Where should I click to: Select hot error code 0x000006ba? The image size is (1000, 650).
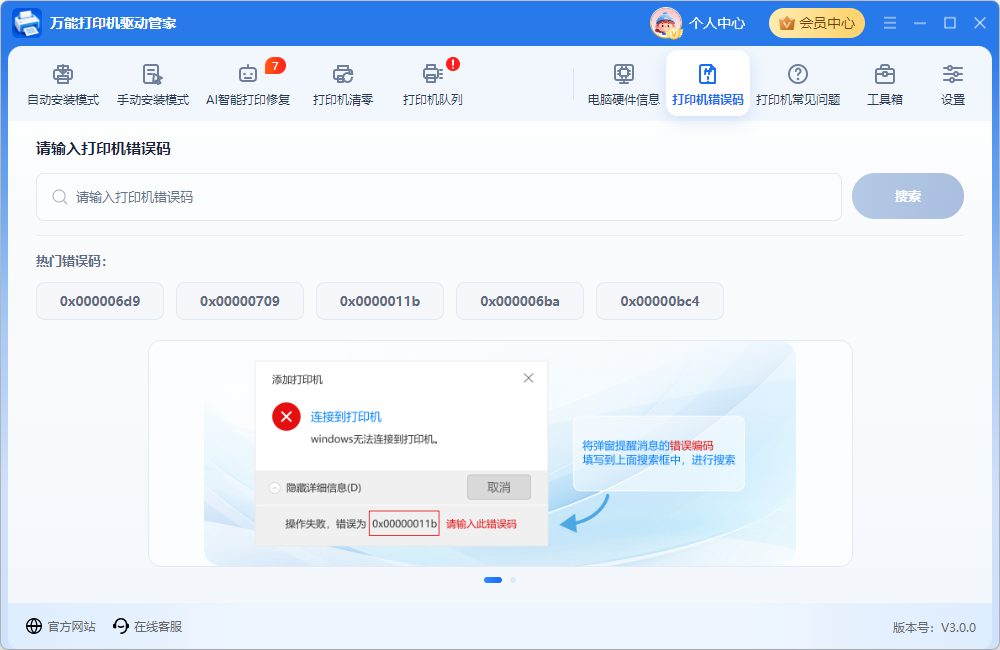tap(520, 301)
